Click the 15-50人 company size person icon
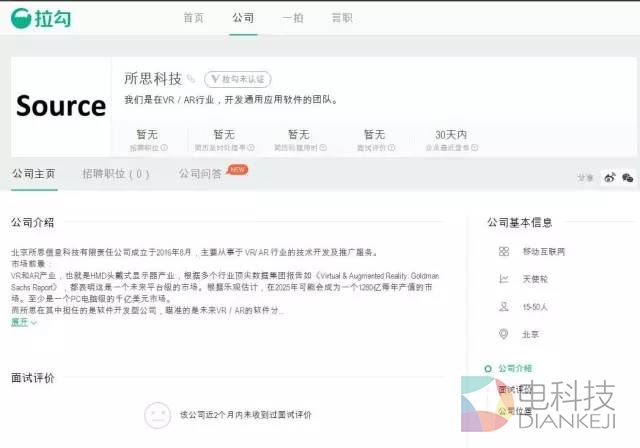 504,306
